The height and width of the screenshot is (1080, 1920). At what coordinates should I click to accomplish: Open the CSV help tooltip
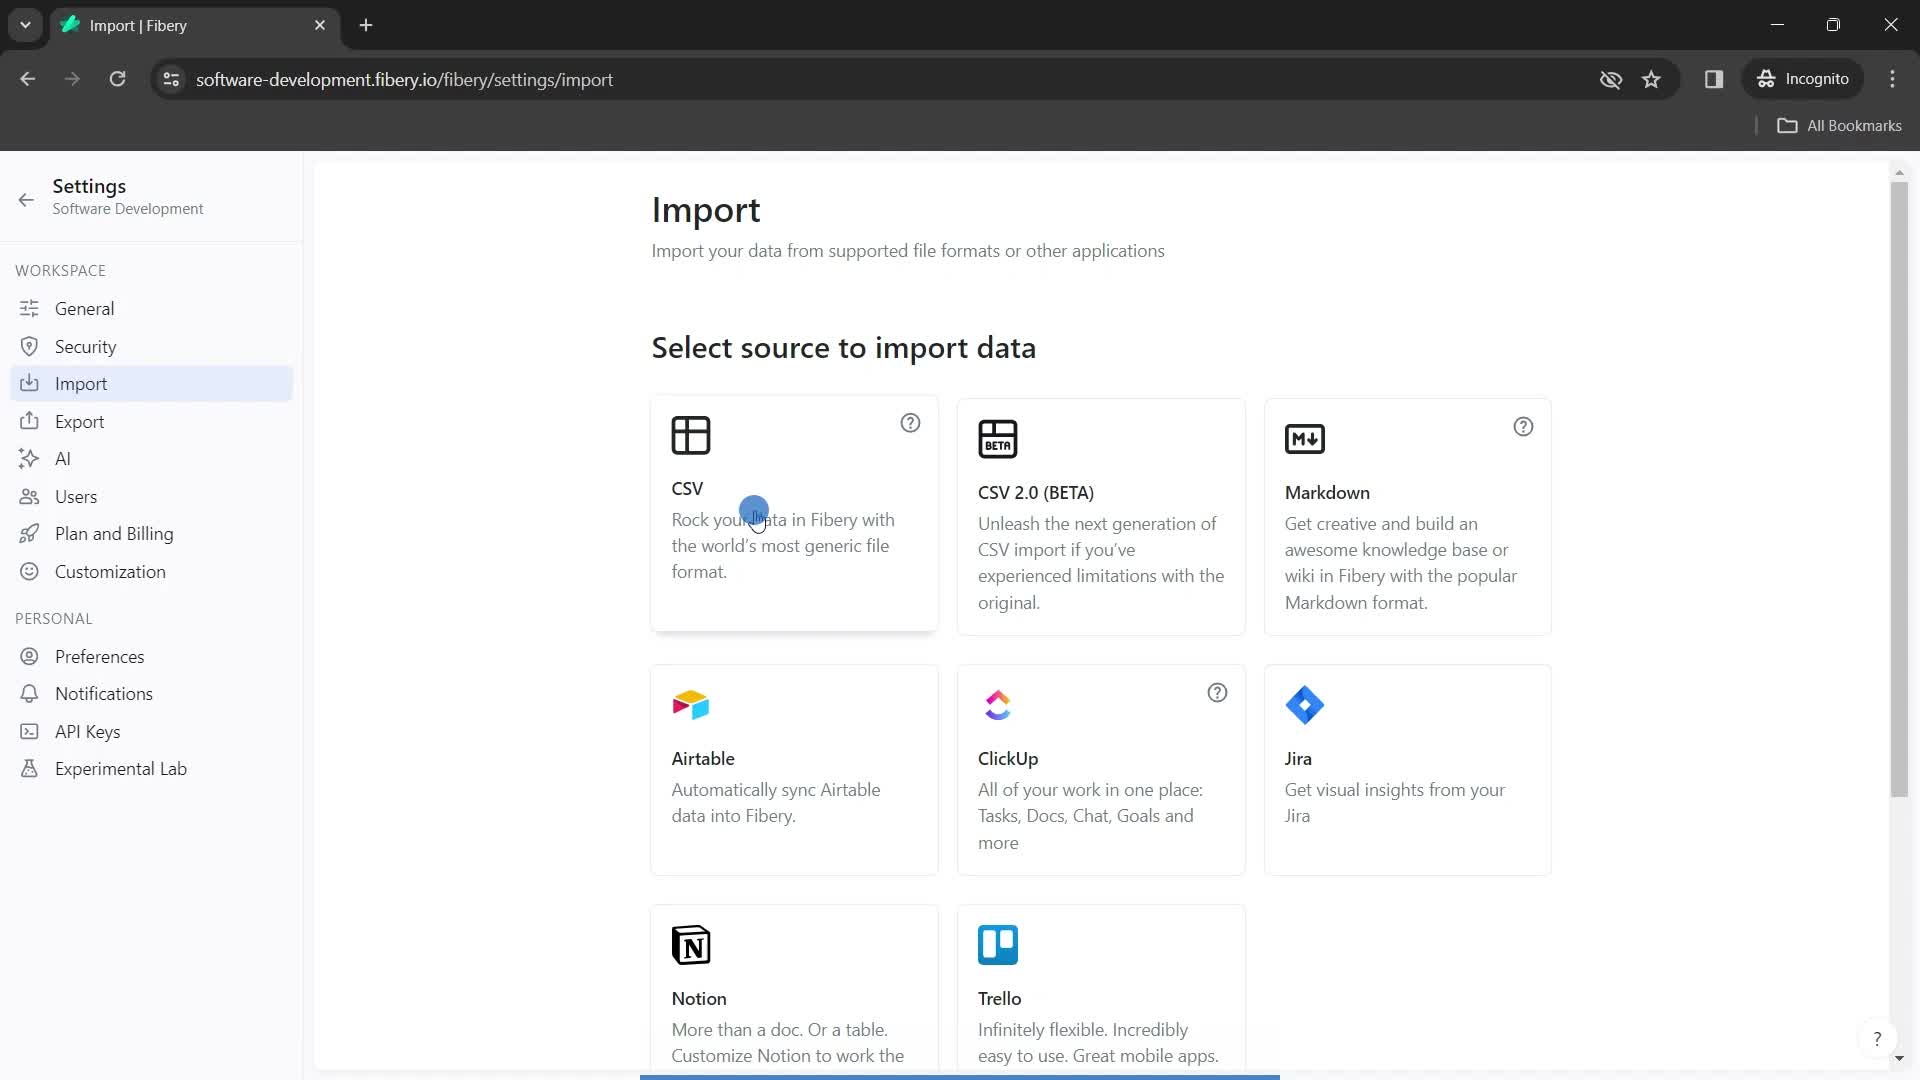(911, 423)
